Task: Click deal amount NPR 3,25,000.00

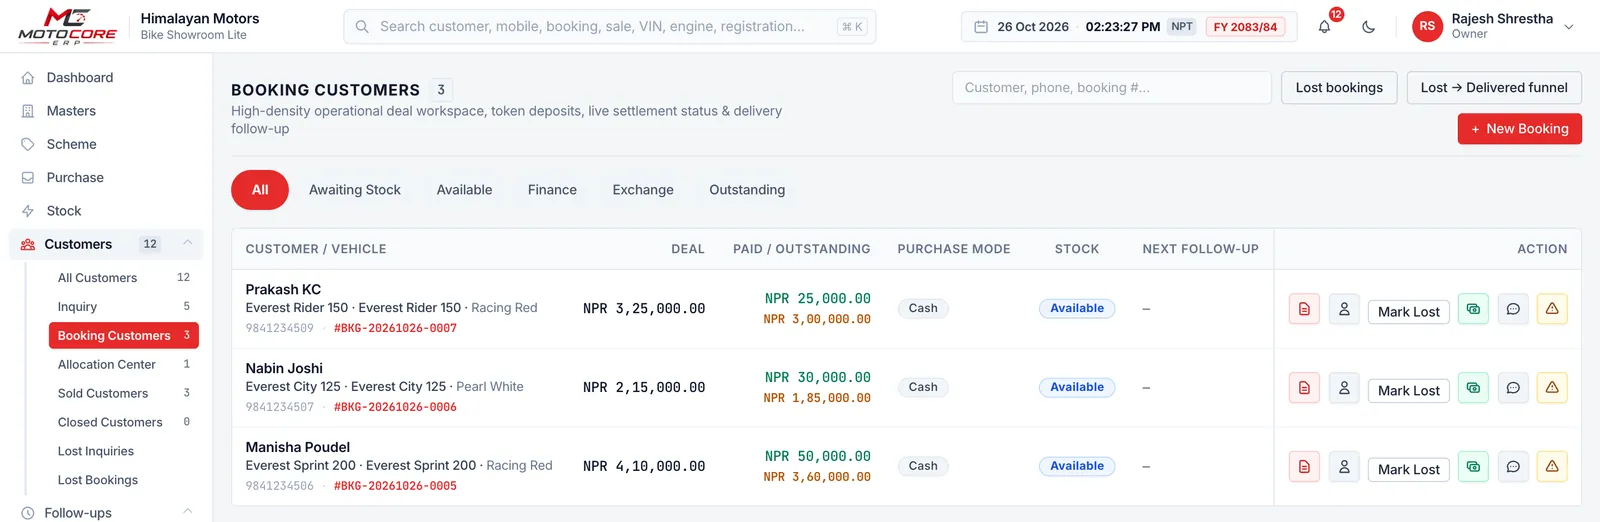Action: click(x=644, y=309)
